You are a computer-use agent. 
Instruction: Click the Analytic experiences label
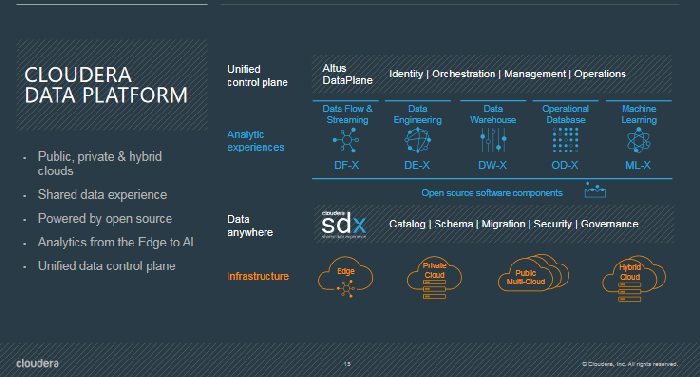(x=255, y=141)
